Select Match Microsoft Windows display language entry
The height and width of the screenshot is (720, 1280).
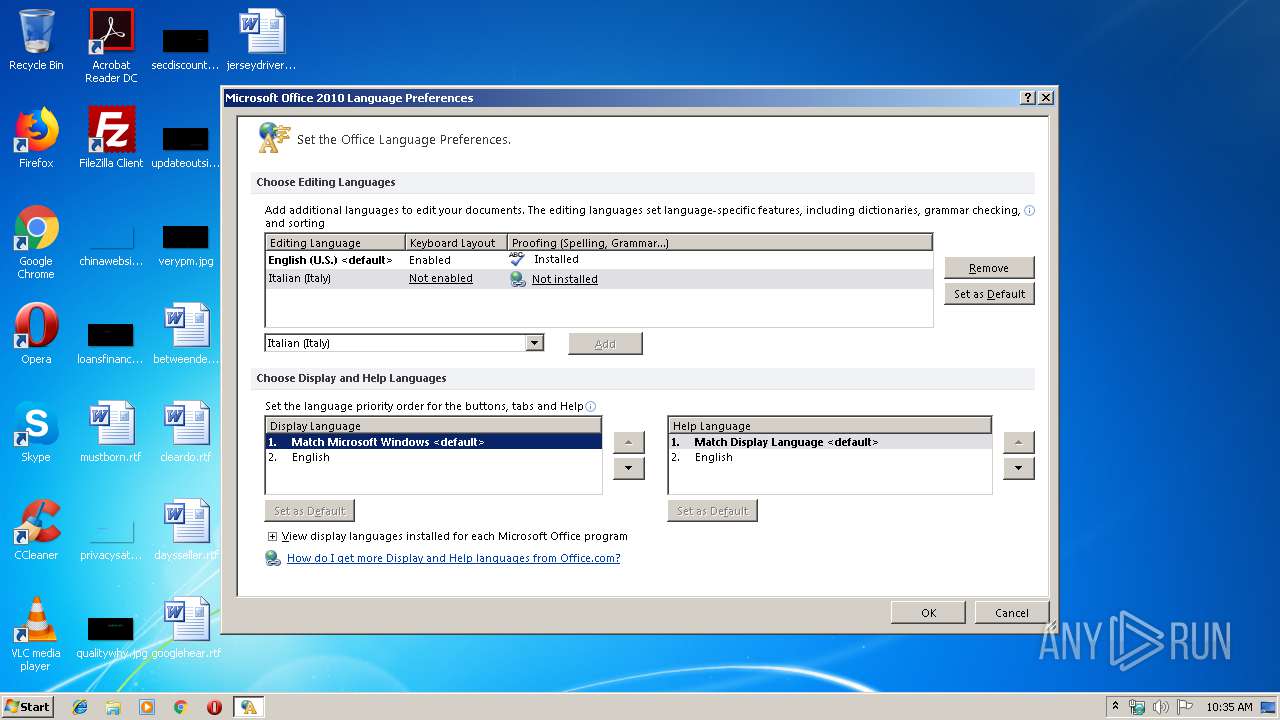(x=433, y=442)
